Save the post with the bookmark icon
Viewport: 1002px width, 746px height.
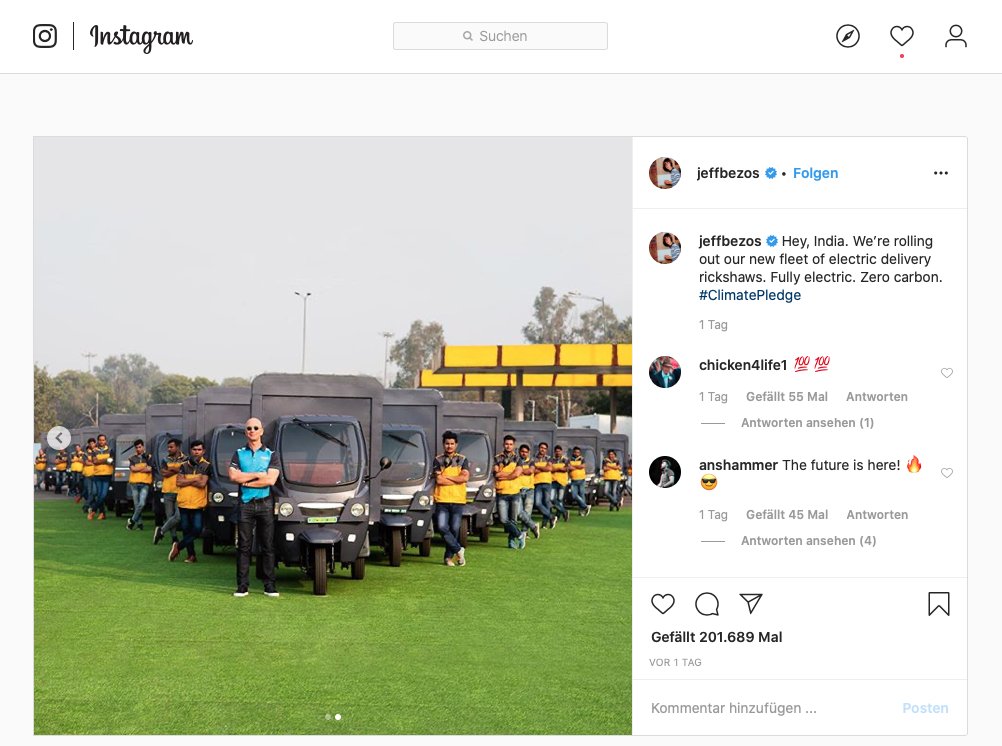pos(939,603)
